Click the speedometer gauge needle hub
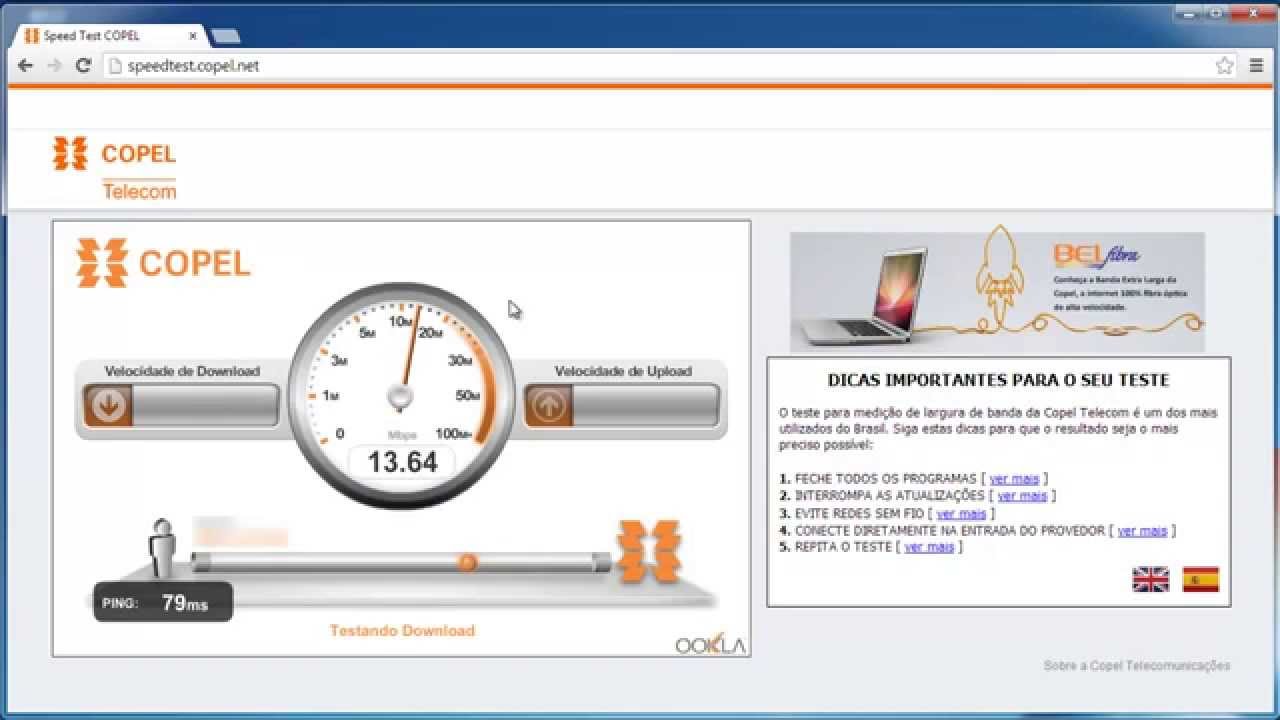The width and height of the screenshot is (1280, 720). pyautogui.click(x=400, y=398)
